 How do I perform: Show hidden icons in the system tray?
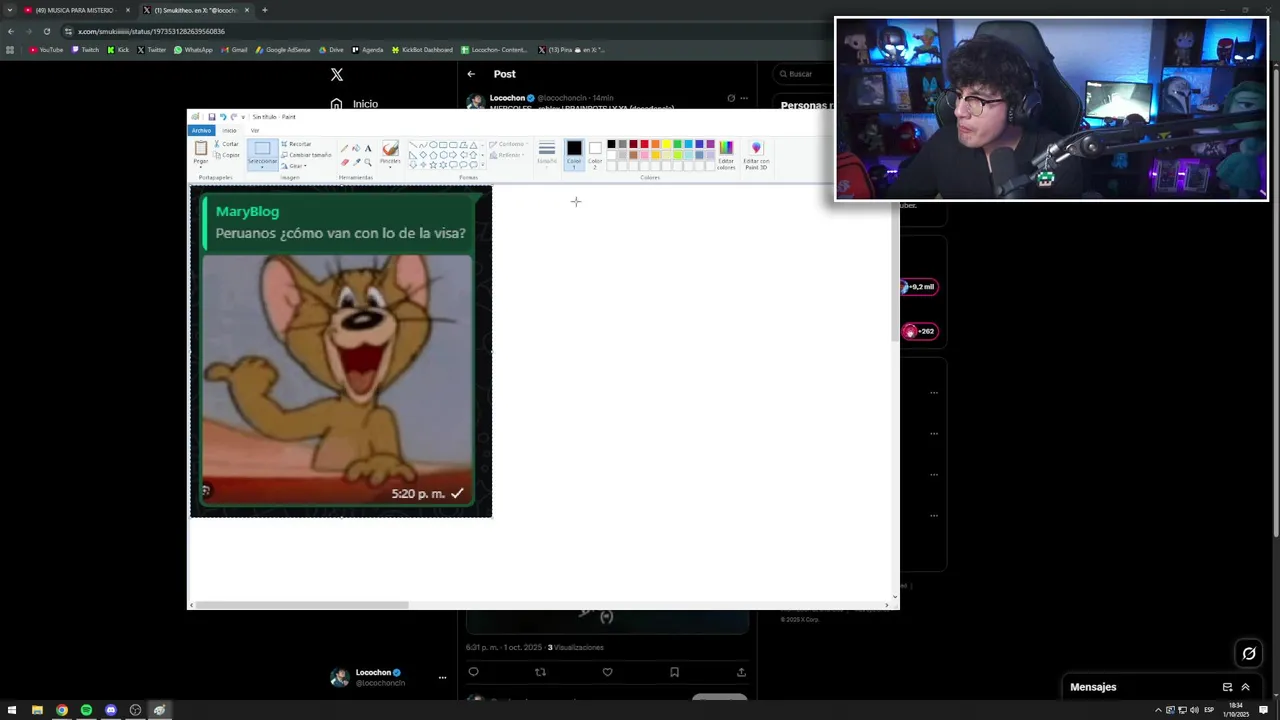click(x=1158, y=710)
